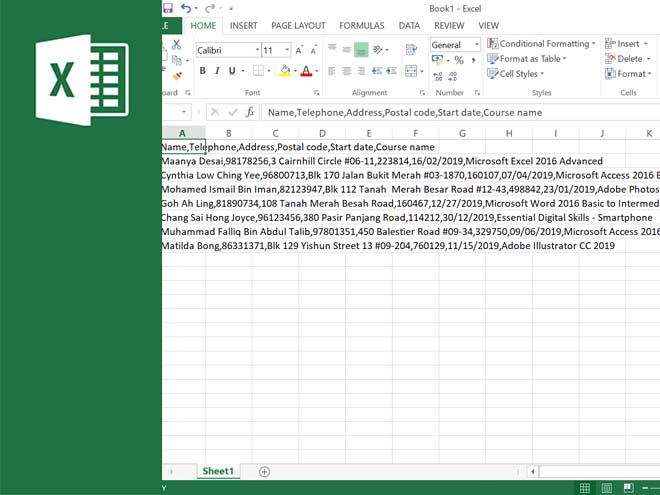
Task: Click the Percent Style button
Action: coord(458,61)
